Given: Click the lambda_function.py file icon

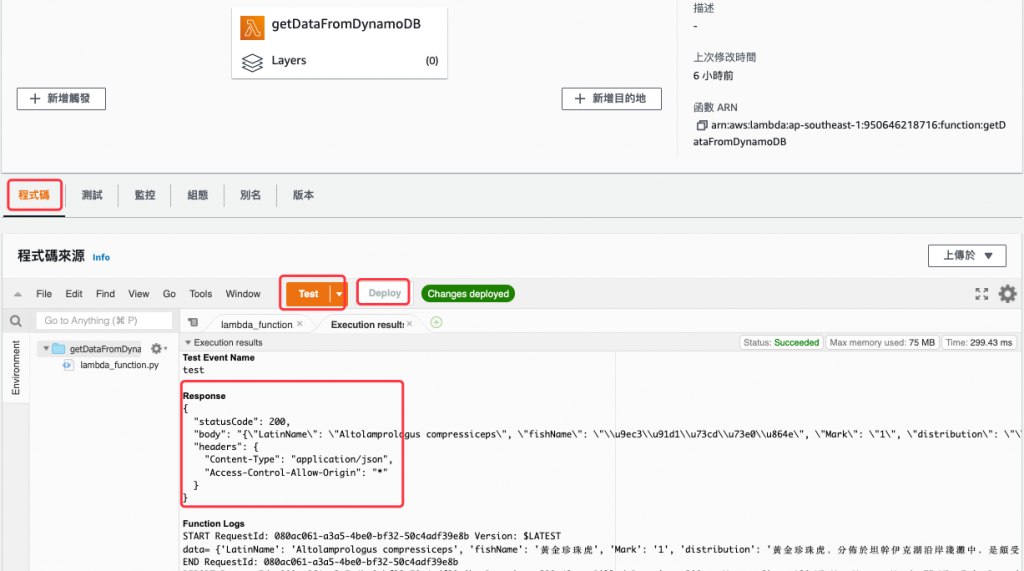Looking at the screenshot, I should [68, 365].
